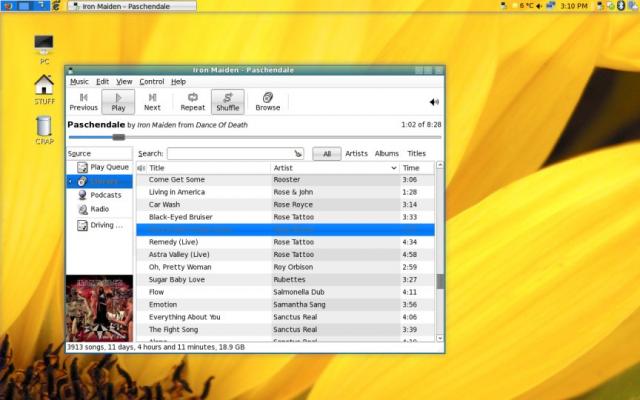
Task: Filter search by Albums
Action: point(387,153)
